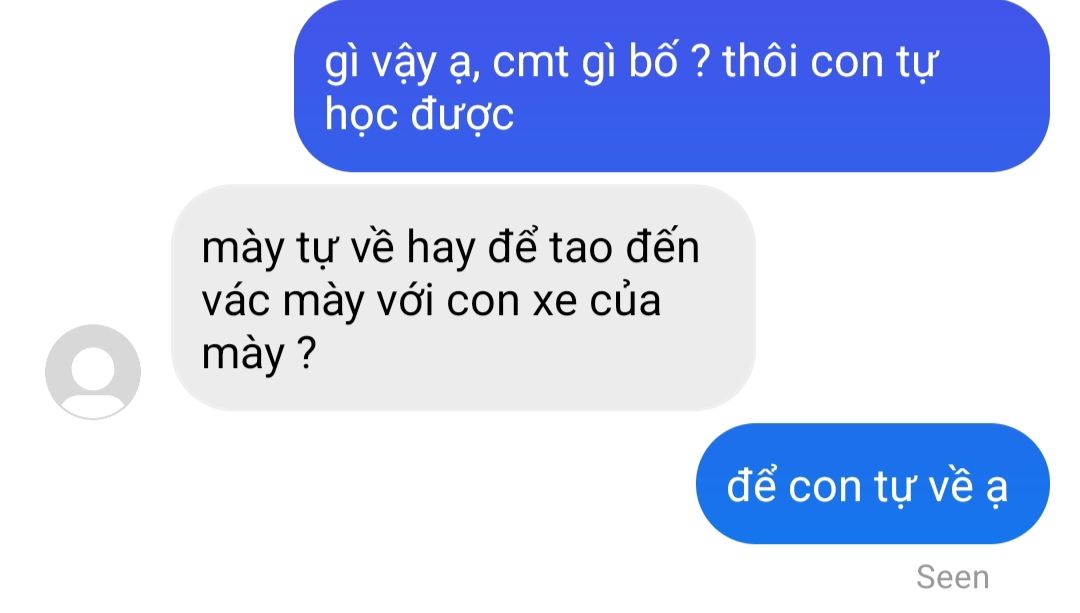
Task: Select the gray message 'mày tự về hay'
Action: 464,298
